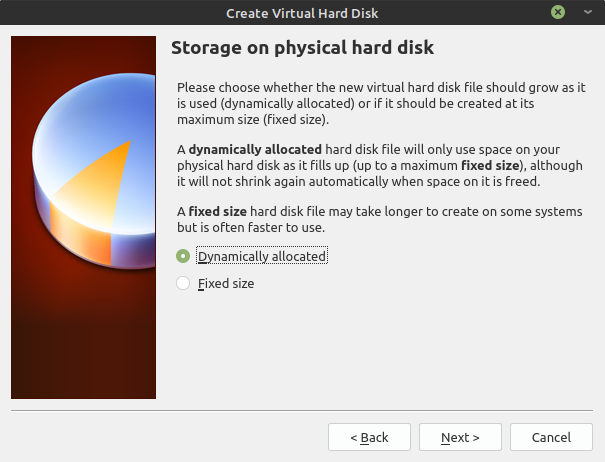Click the empty area below Fixed size option
605x462 pixels.
click(380, 347)
